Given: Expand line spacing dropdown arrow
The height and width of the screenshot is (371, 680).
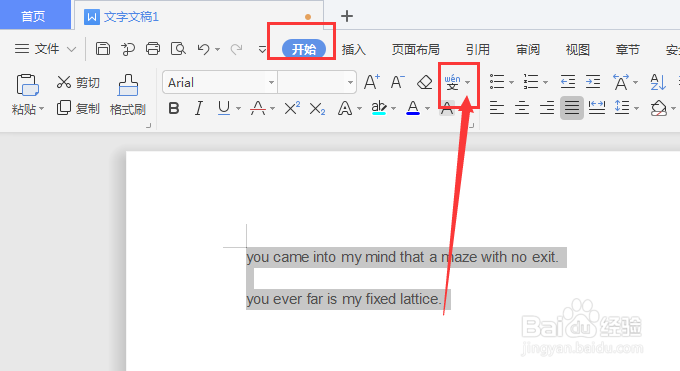Looking at the screenshot, I should click(x=636, y=108).
